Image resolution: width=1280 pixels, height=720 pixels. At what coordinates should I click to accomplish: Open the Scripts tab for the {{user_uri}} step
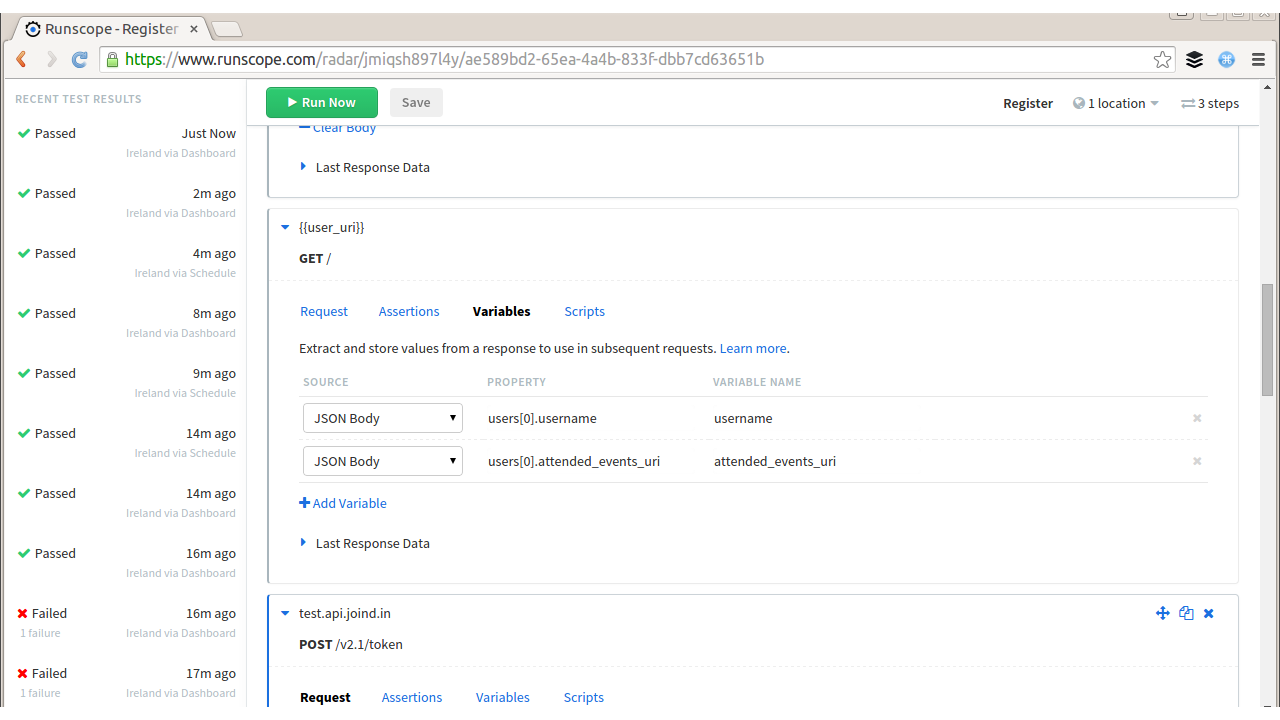(x=584, y=311)
